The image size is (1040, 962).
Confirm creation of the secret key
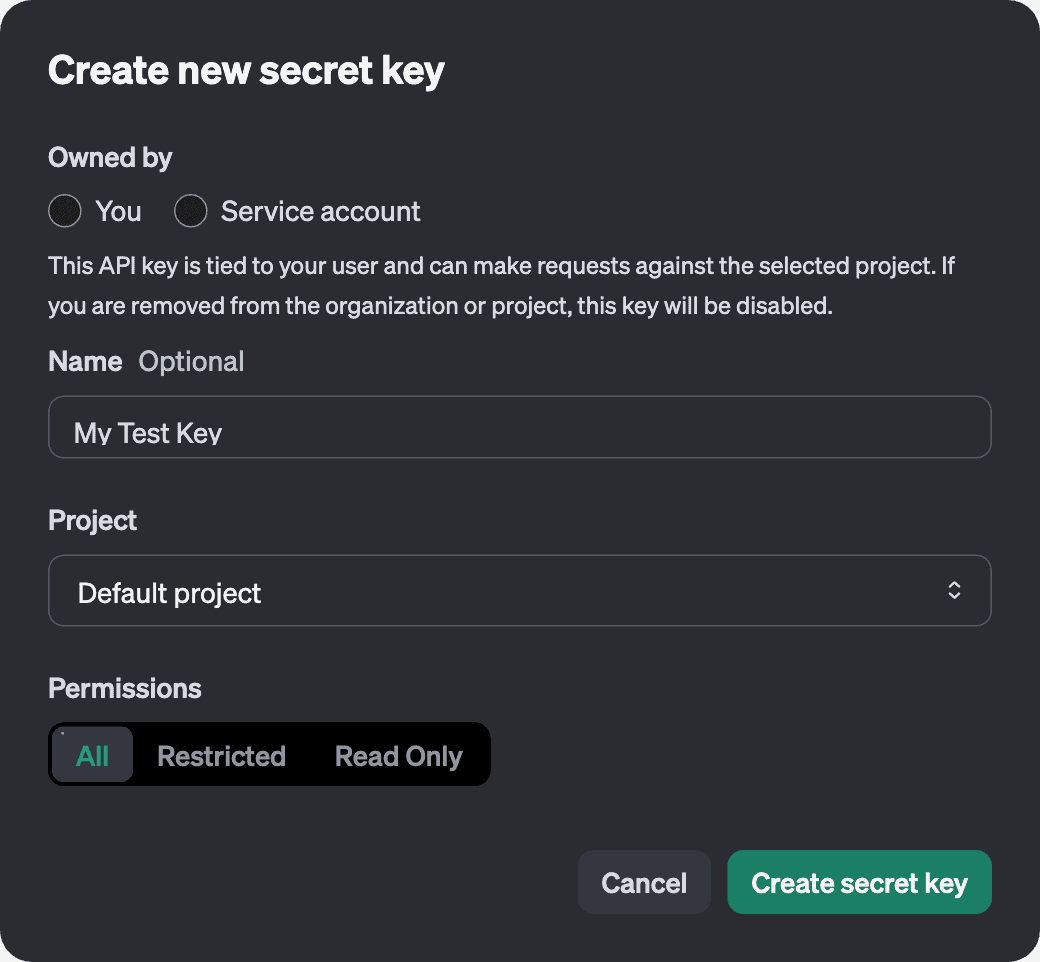(859, 882)
